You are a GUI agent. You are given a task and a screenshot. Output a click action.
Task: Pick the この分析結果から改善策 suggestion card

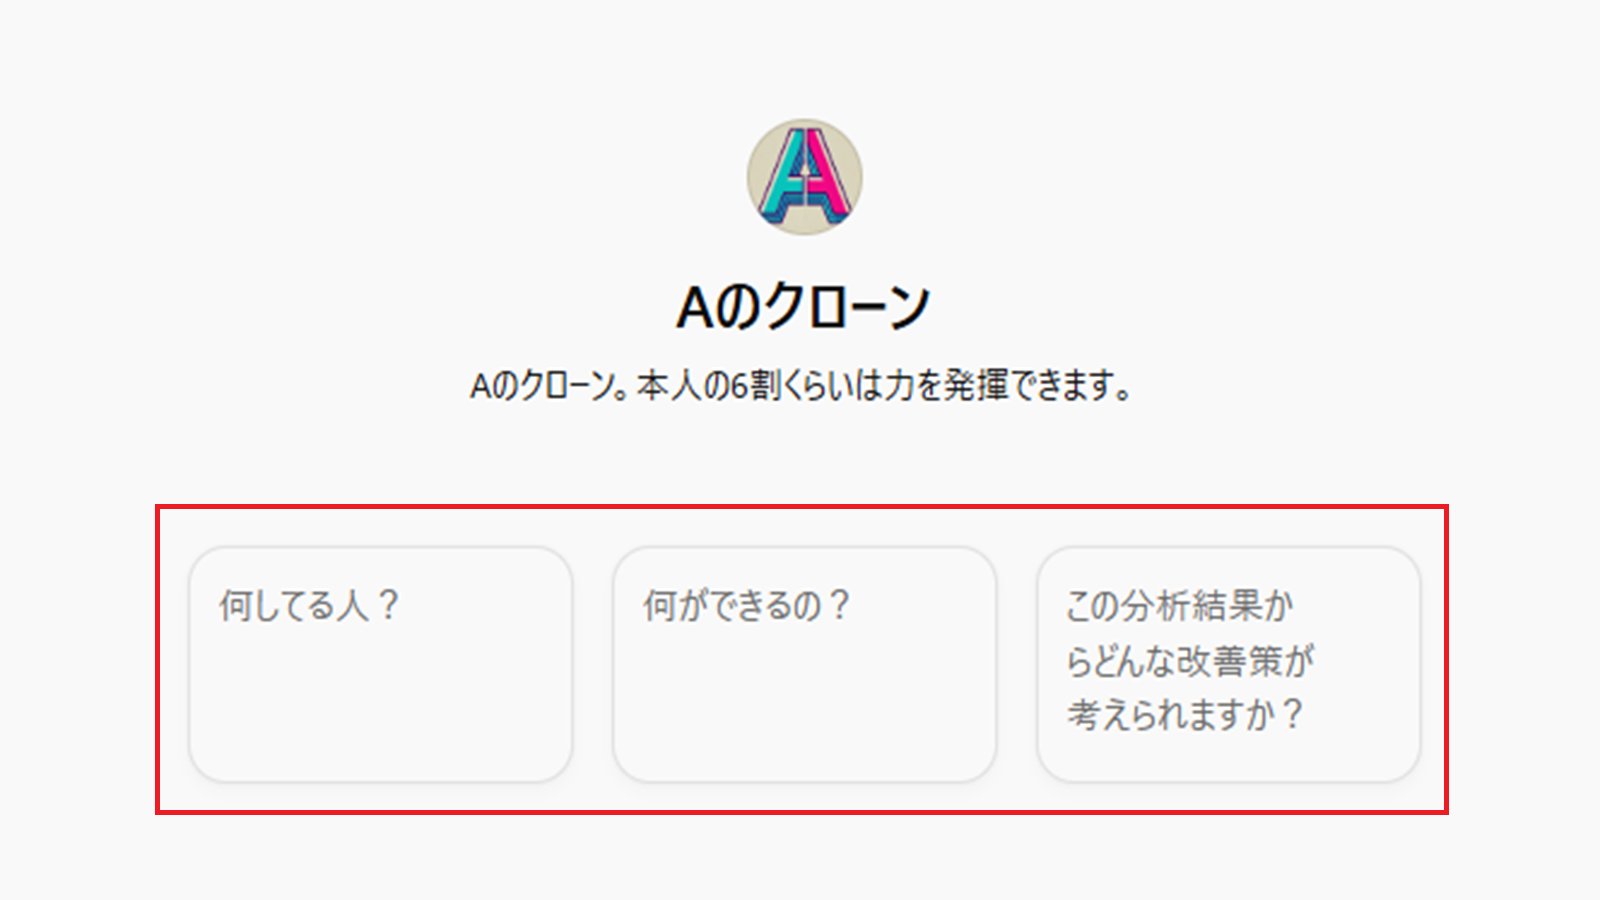1228,664
